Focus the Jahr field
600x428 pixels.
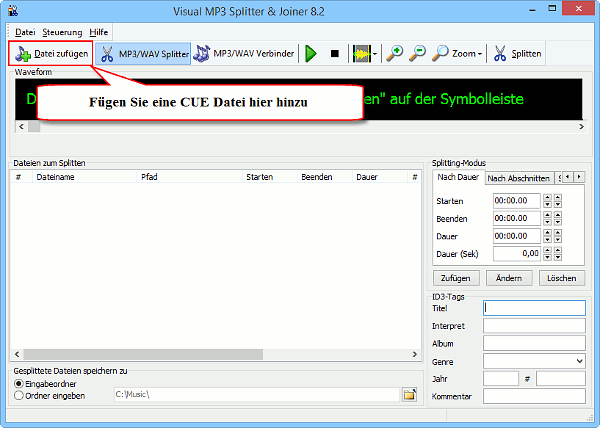pyautogui.click(x=501, y=379)
